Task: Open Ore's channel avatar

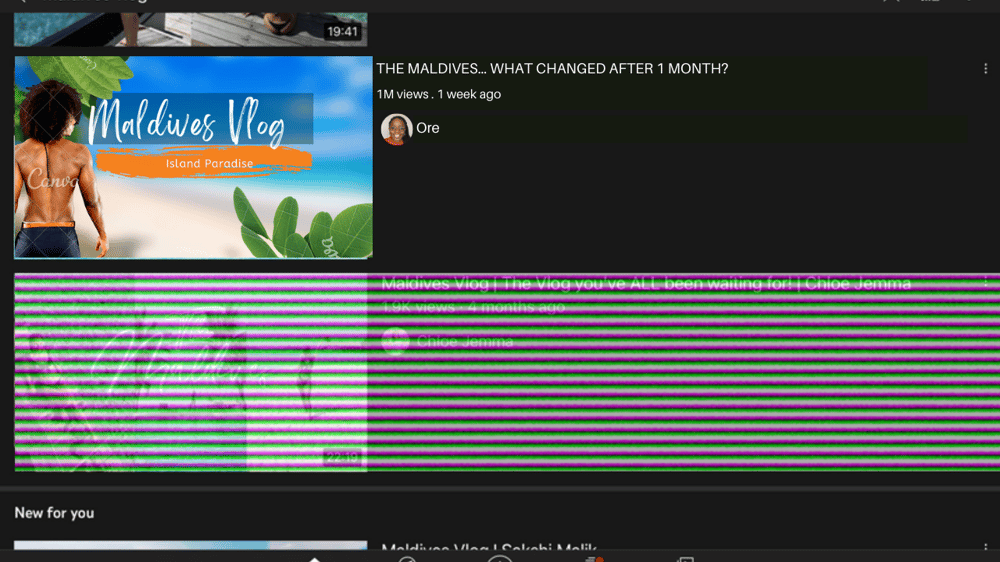Action: [396, 129]
